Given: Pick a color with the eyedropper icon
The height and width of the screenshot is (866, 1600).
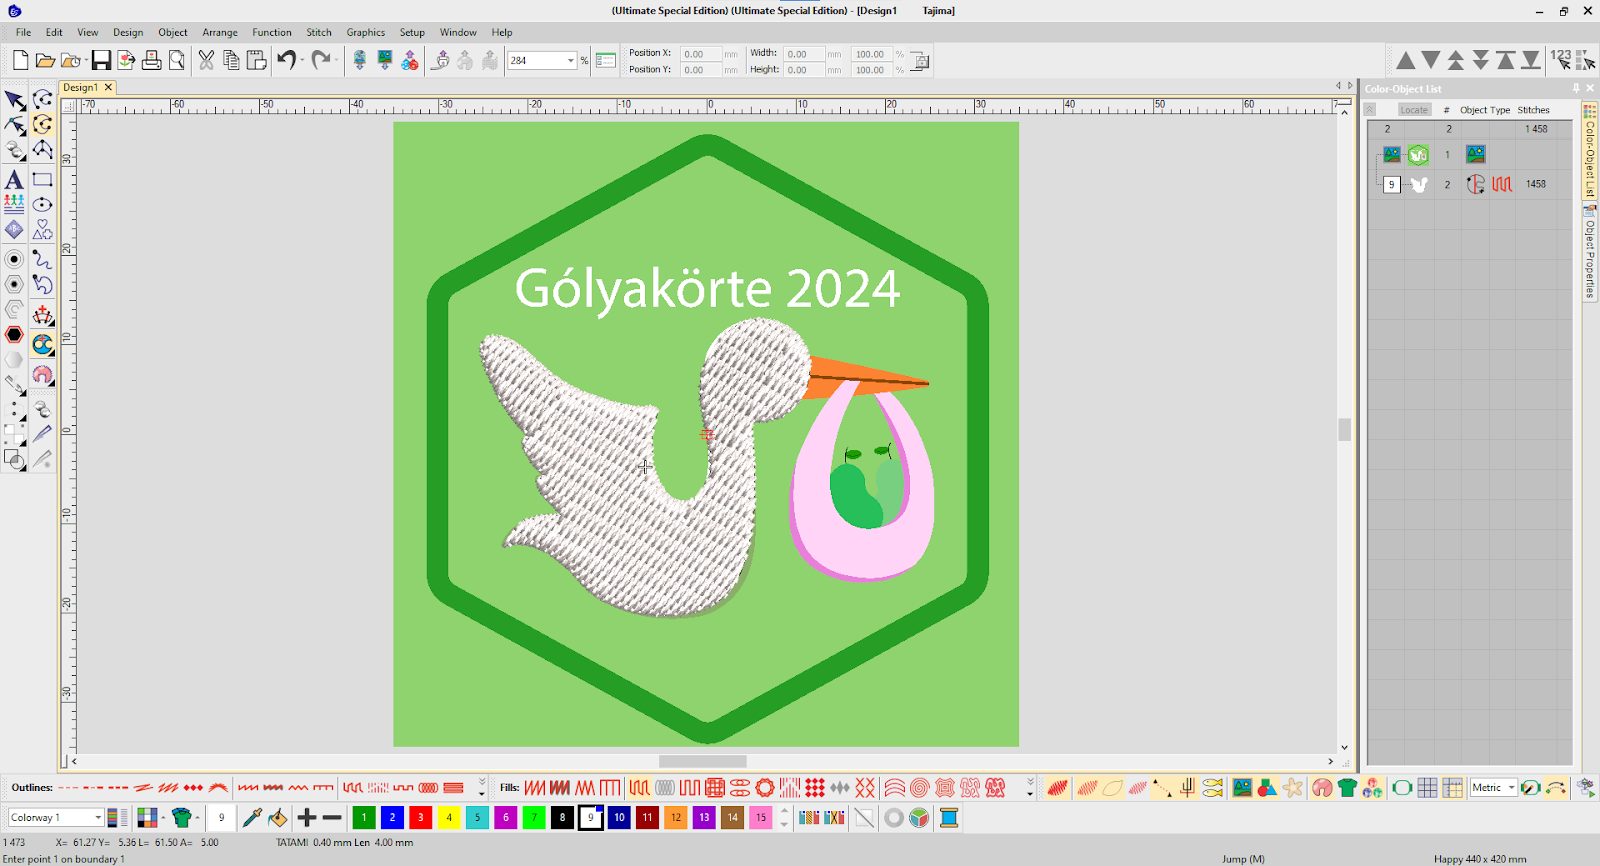Looking at the screenshot, I should [252, 818].
